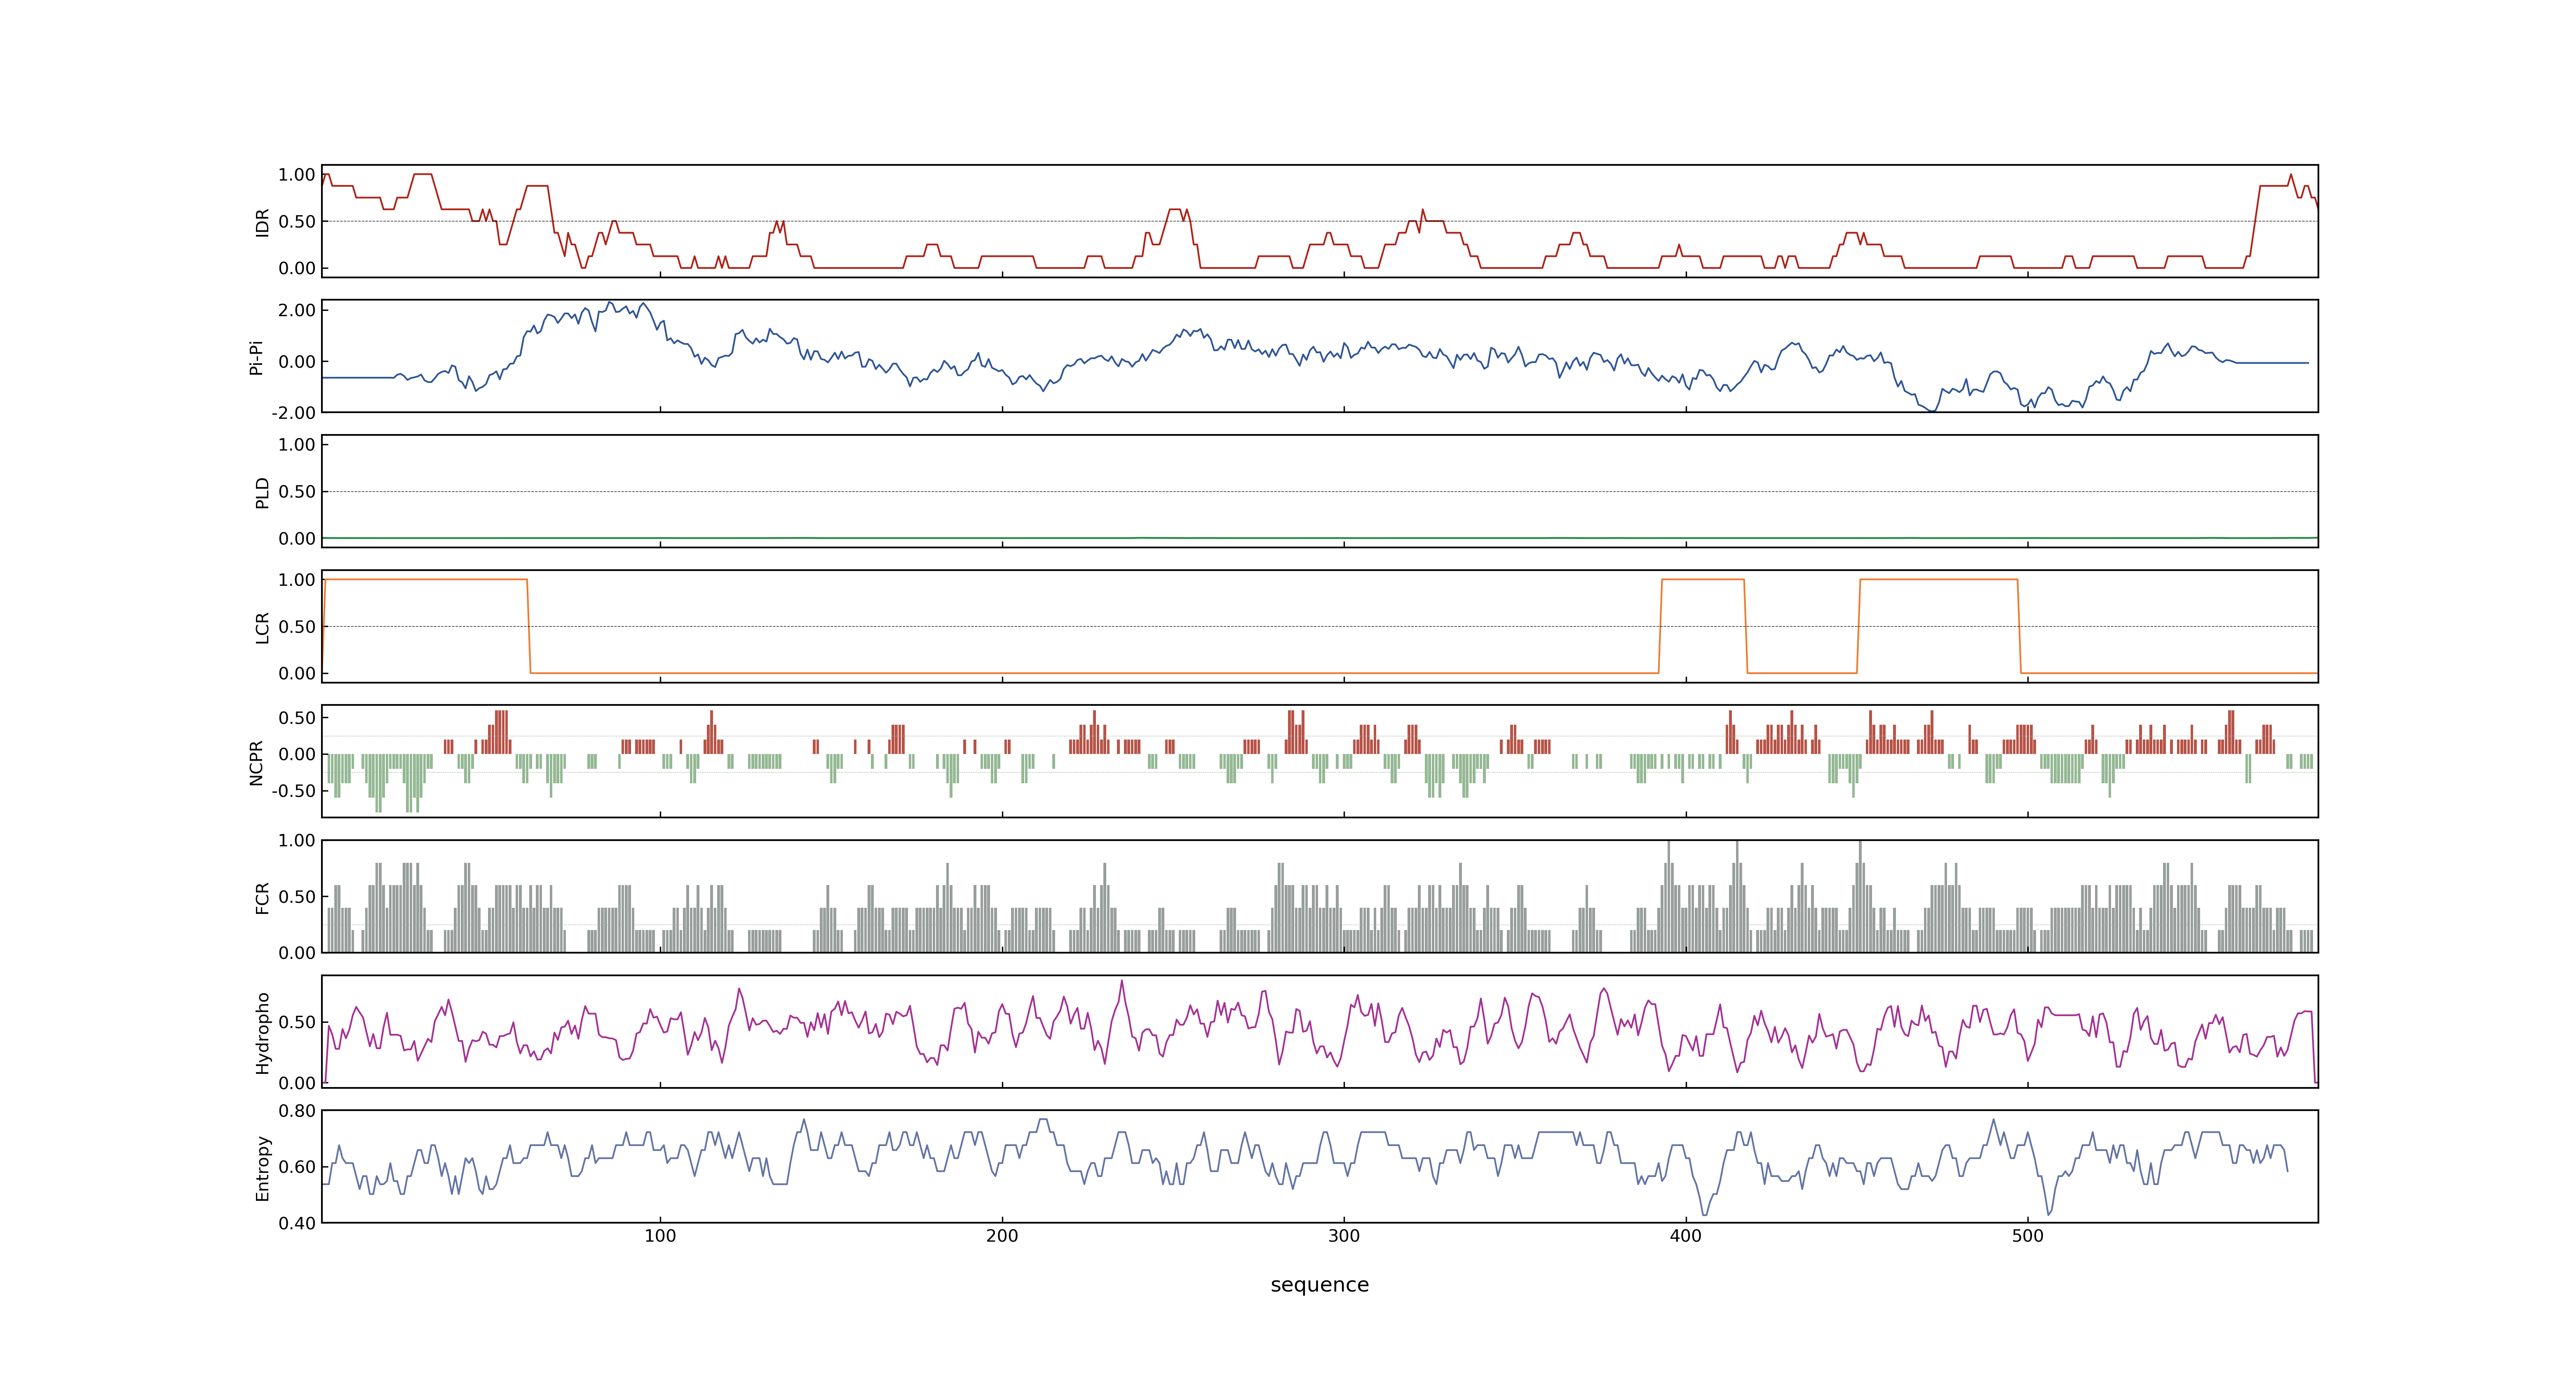Click the NCPR axis label

[x=256, y=763]
